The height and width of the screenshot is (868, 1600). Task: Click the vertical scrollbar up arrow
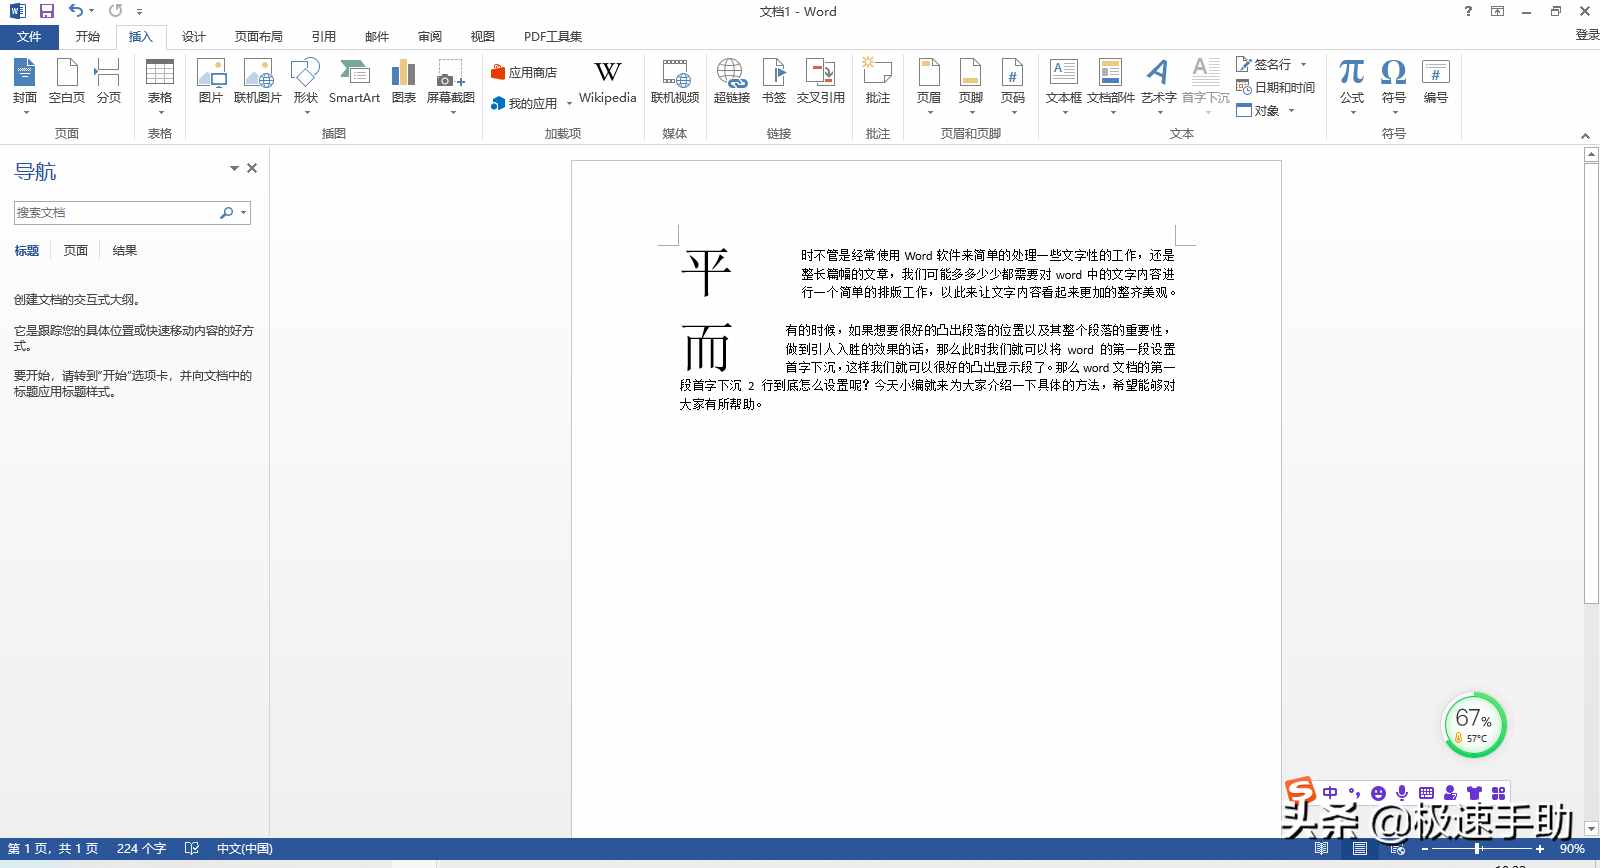click(1591, 155)
